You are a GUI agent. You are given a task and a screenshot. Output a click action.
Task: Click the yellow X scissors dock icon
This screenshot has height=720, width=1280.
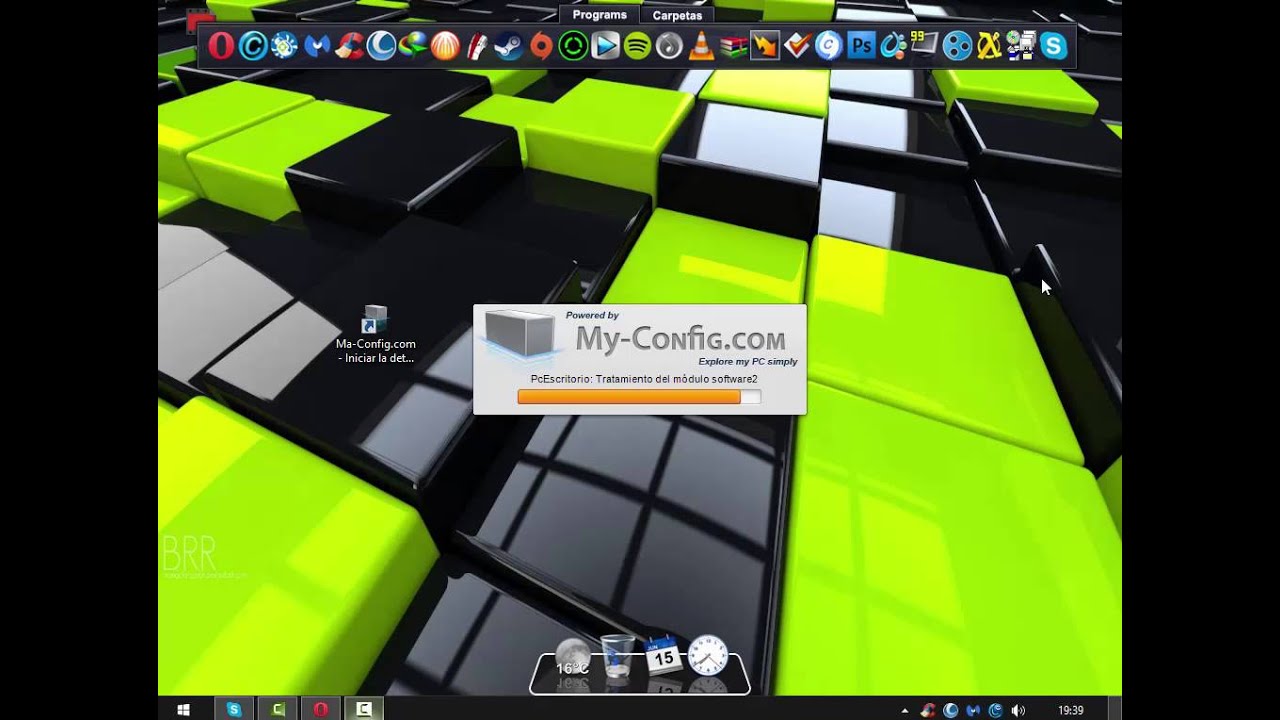(x=989, y=46)
